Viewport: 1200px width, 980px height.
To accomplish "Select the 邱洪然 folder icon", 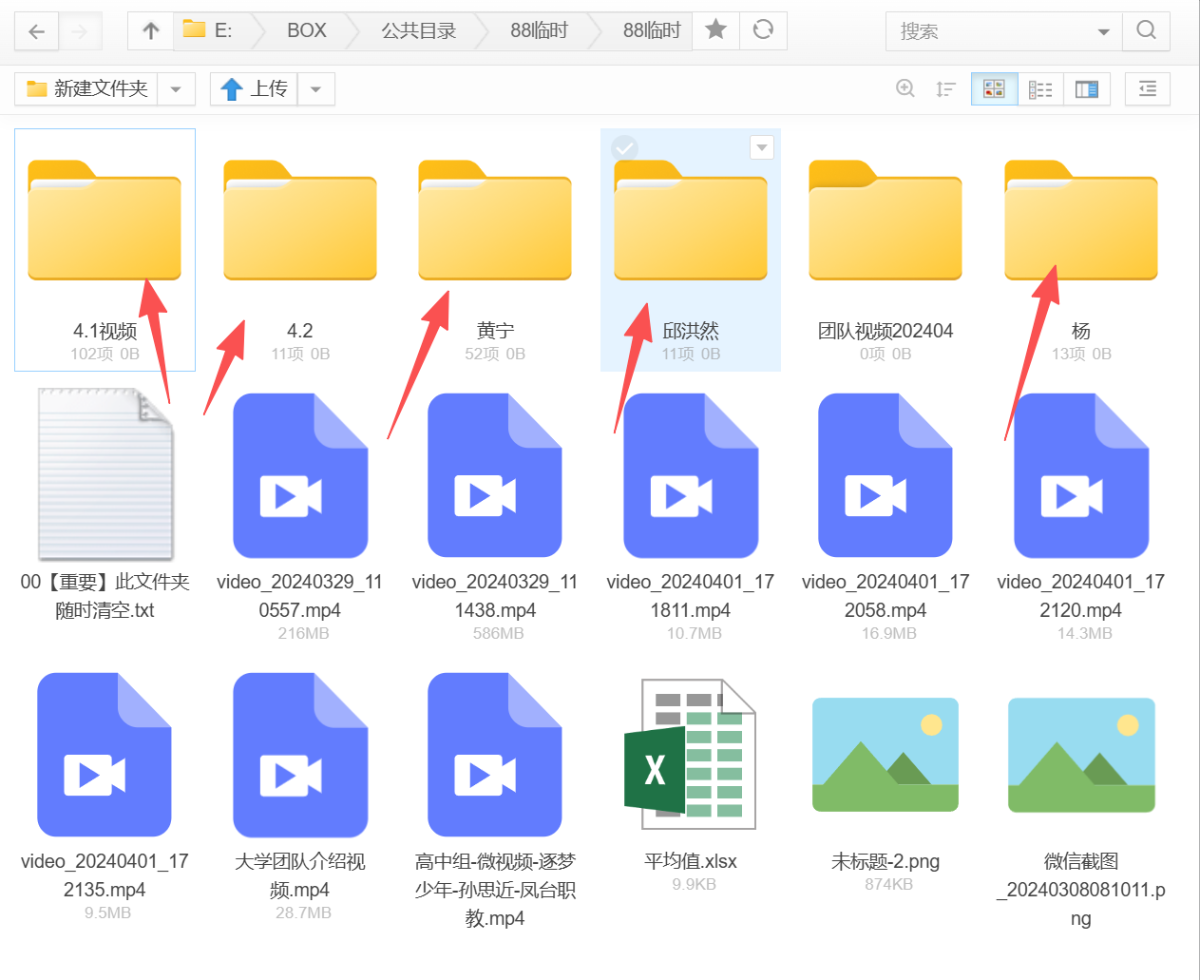I will (691, 220).
